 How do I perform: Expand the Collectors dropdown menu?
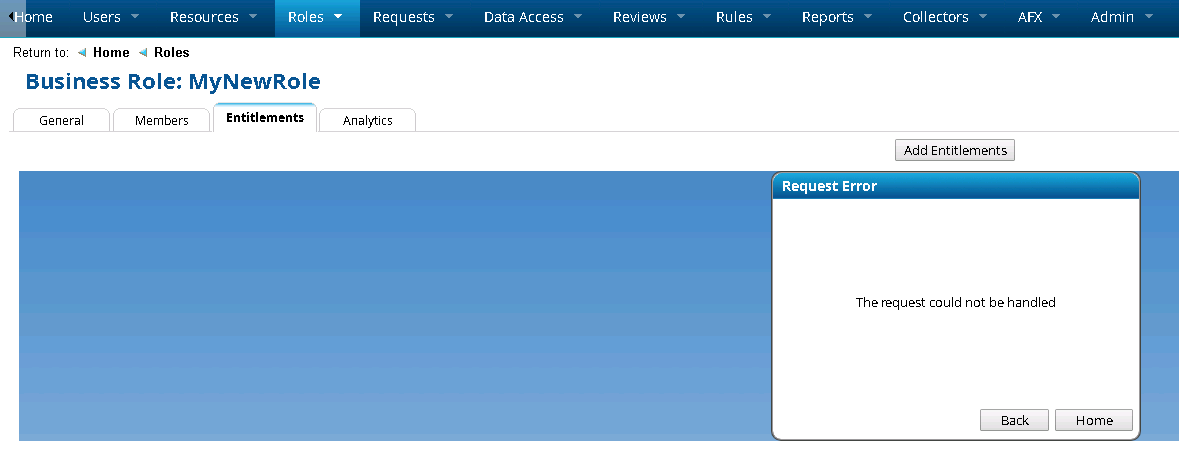point(945,17)
